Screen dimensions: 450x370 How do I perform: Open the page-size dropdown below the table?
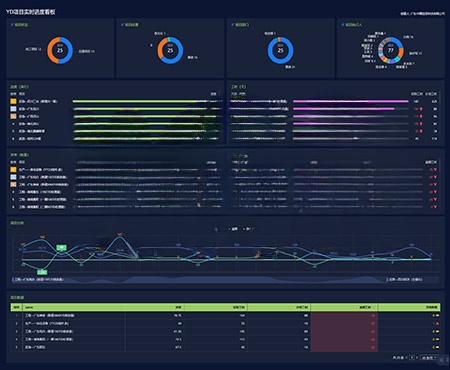429,358
